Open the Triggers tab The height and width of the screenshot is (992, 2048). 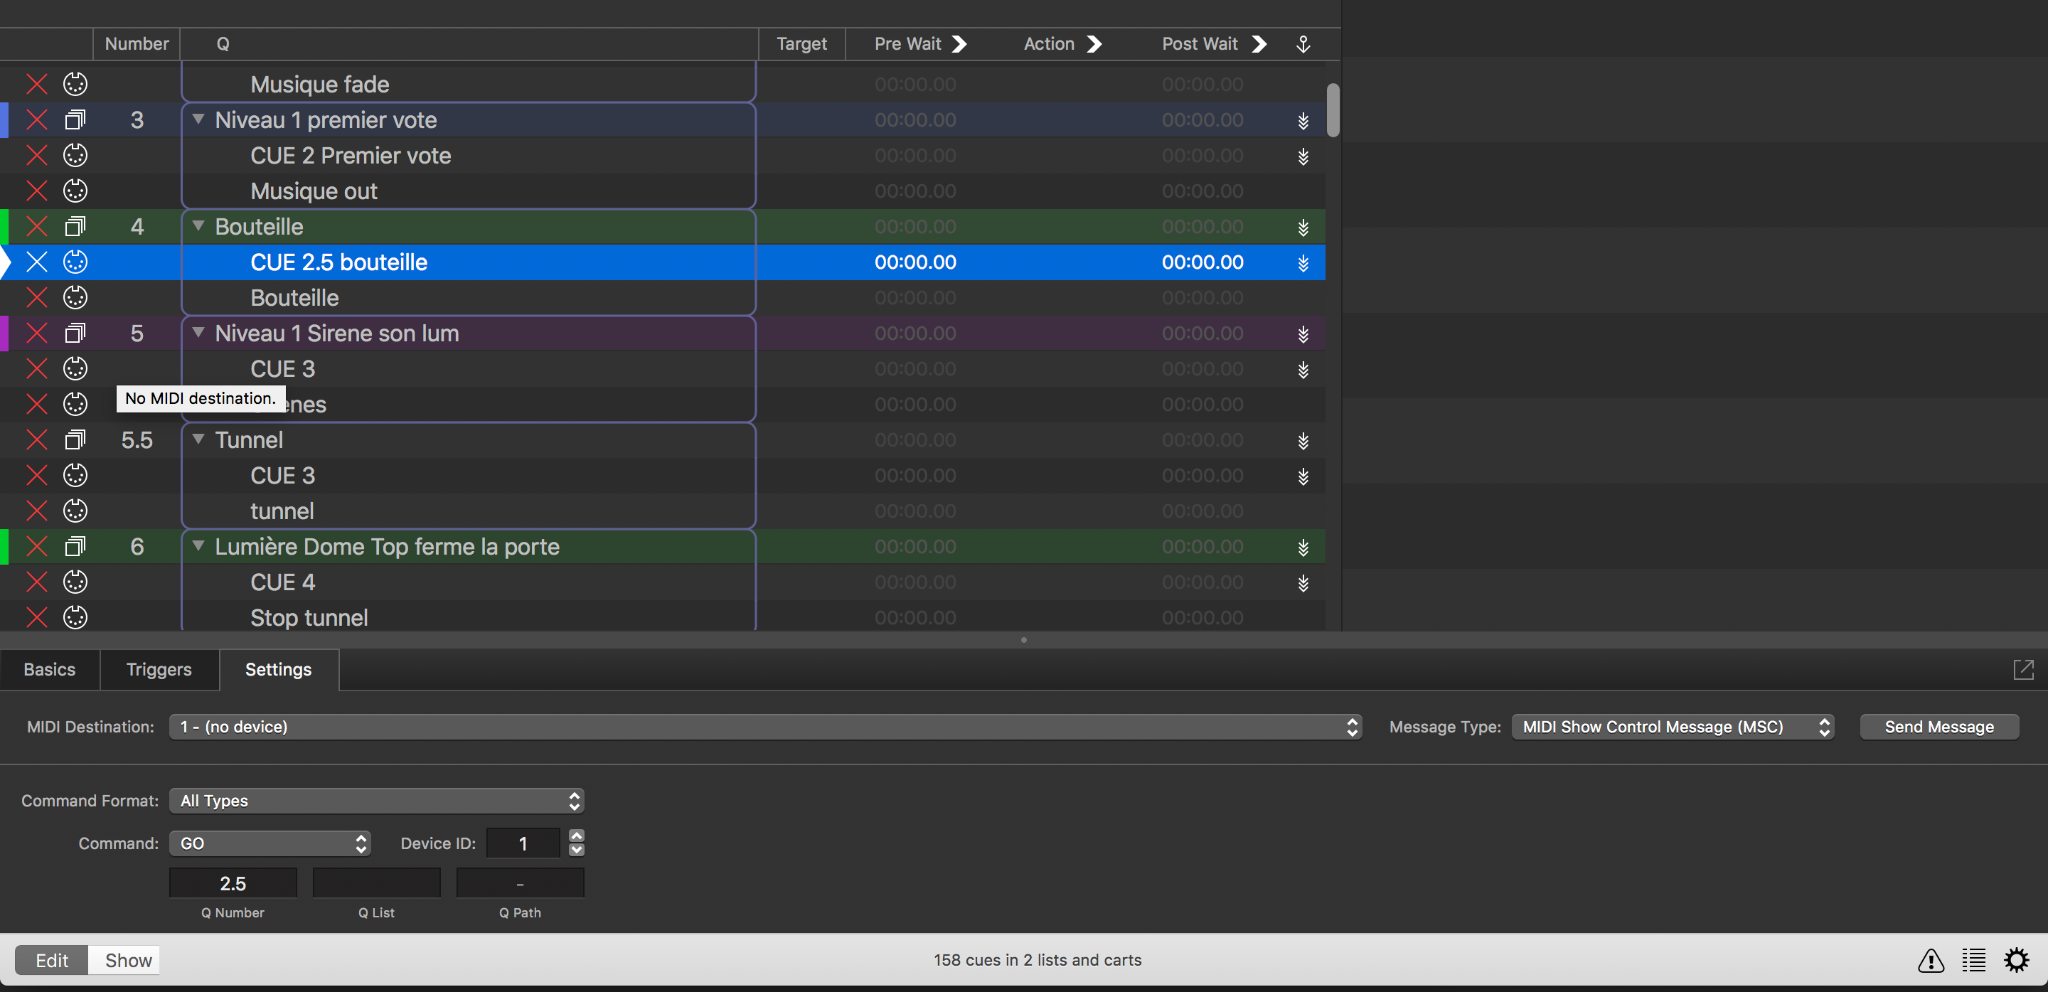159,670
